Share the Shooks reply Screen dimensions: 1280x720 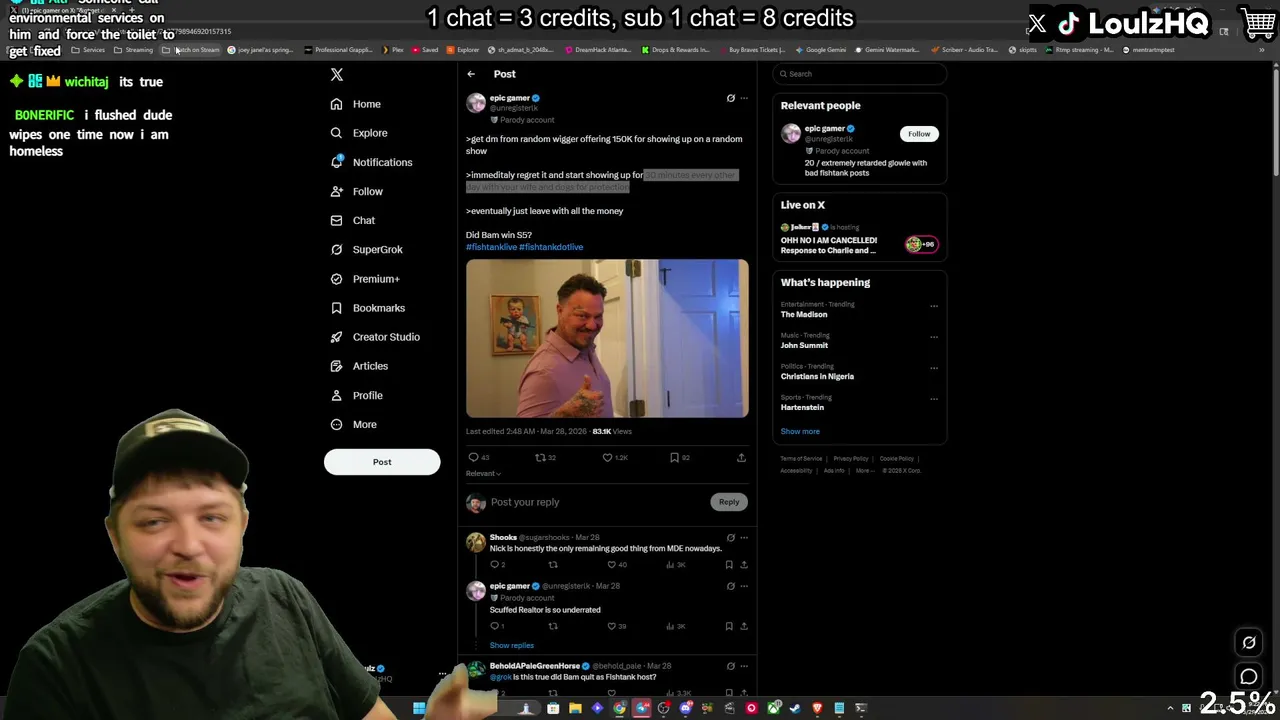743,565
